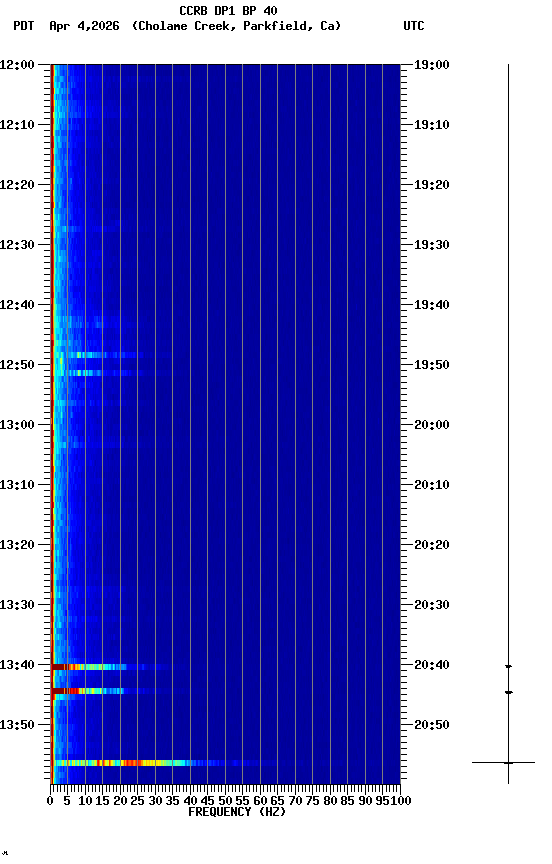Click the '20:00' UTC time label
The width and height of the screenshot is (552, 864).
pyautogui.click(x=432, y=425)
